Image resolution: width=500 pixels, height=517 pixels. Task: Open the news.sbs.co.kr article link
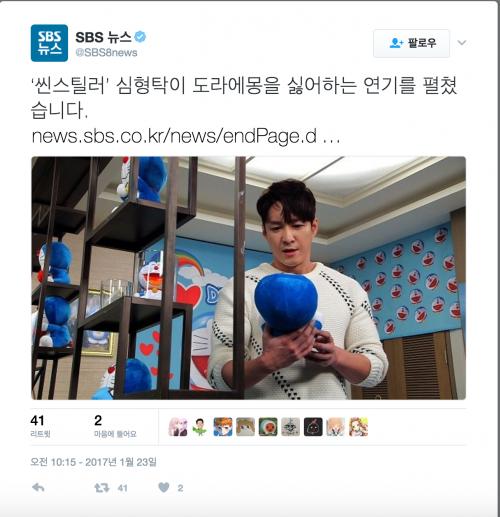[x=186, y=136]
